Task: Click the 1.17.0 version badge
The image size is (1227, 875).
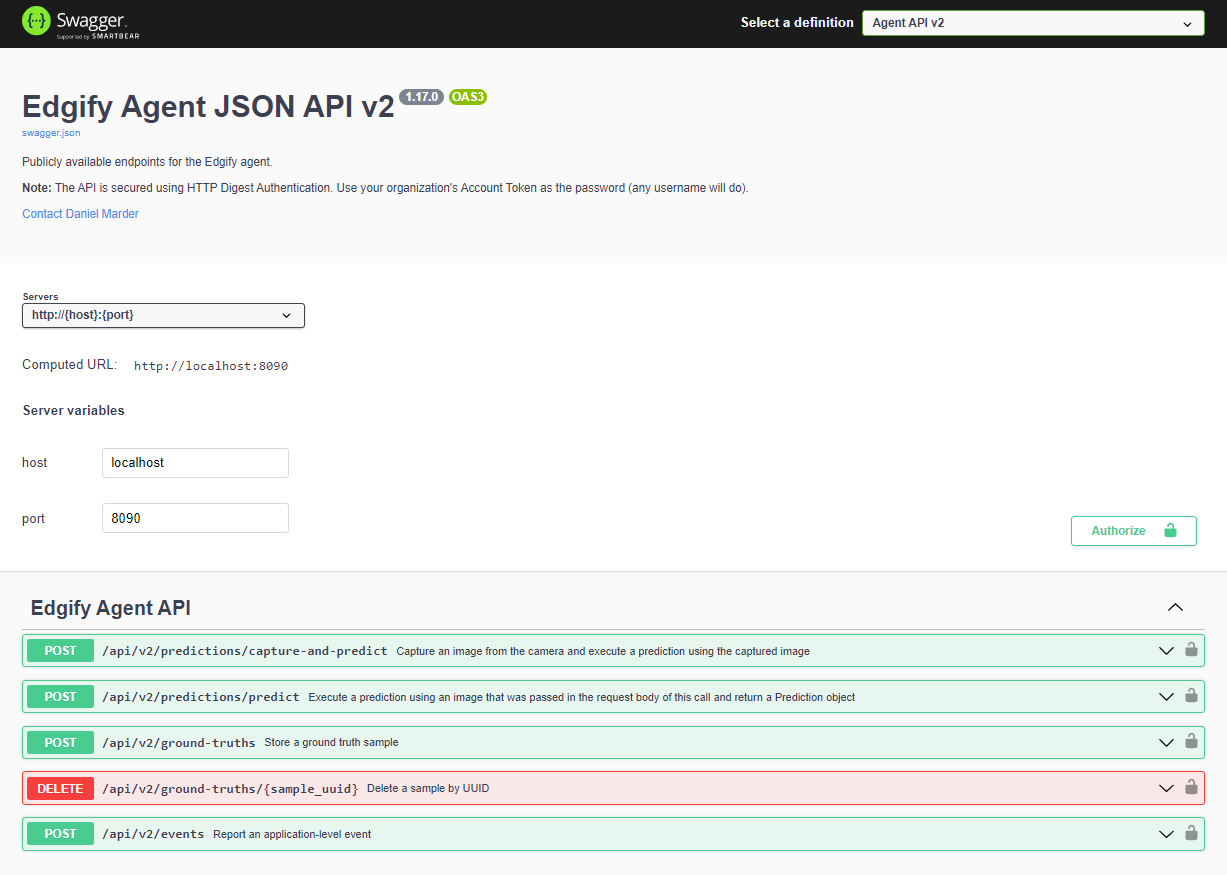Action: tap(421, 97)
